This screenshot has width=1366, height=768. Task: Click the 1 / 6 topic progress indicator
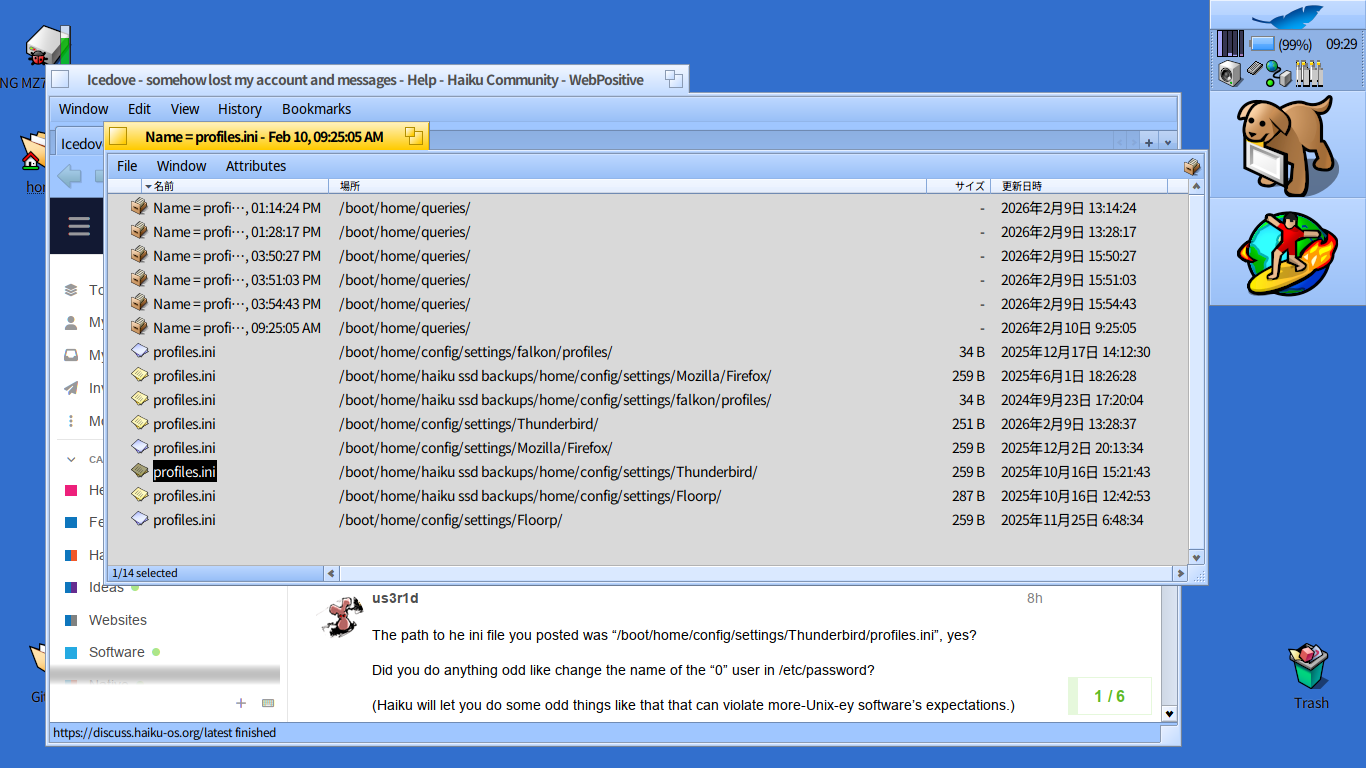(x=1109, y=696)
